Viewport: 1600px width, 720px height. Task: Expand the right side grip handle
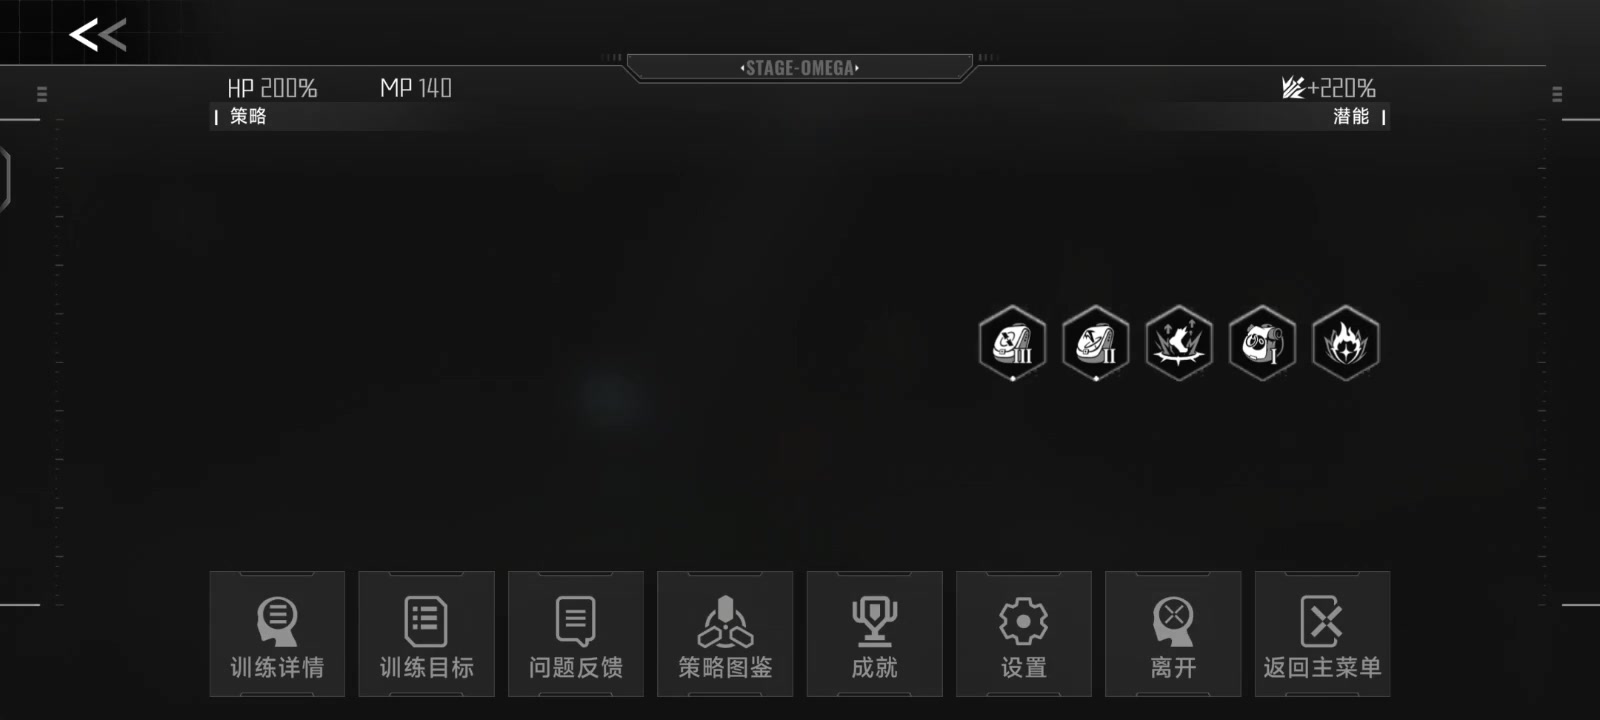(1557, 94)
